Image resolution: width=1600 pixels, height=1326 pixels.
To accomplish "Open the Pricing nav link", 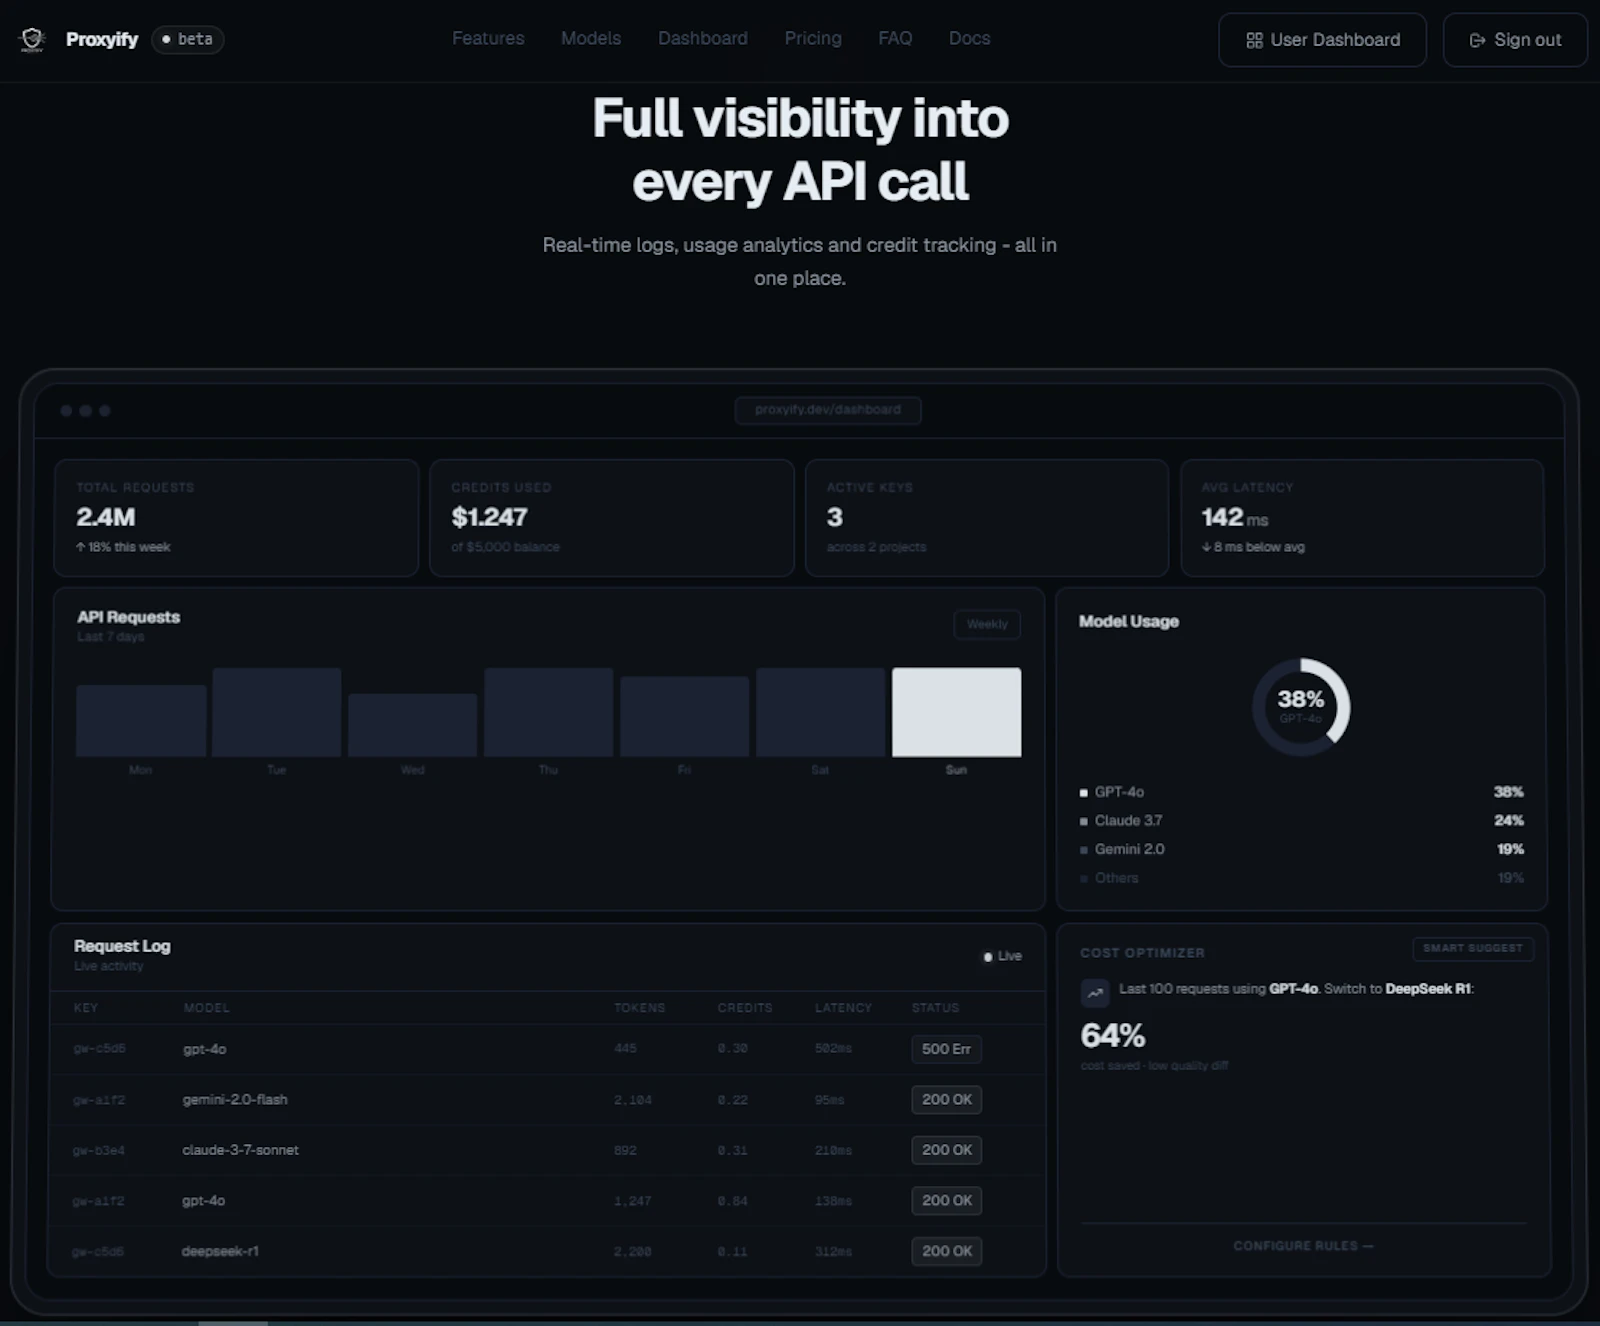I will point(813,38).
